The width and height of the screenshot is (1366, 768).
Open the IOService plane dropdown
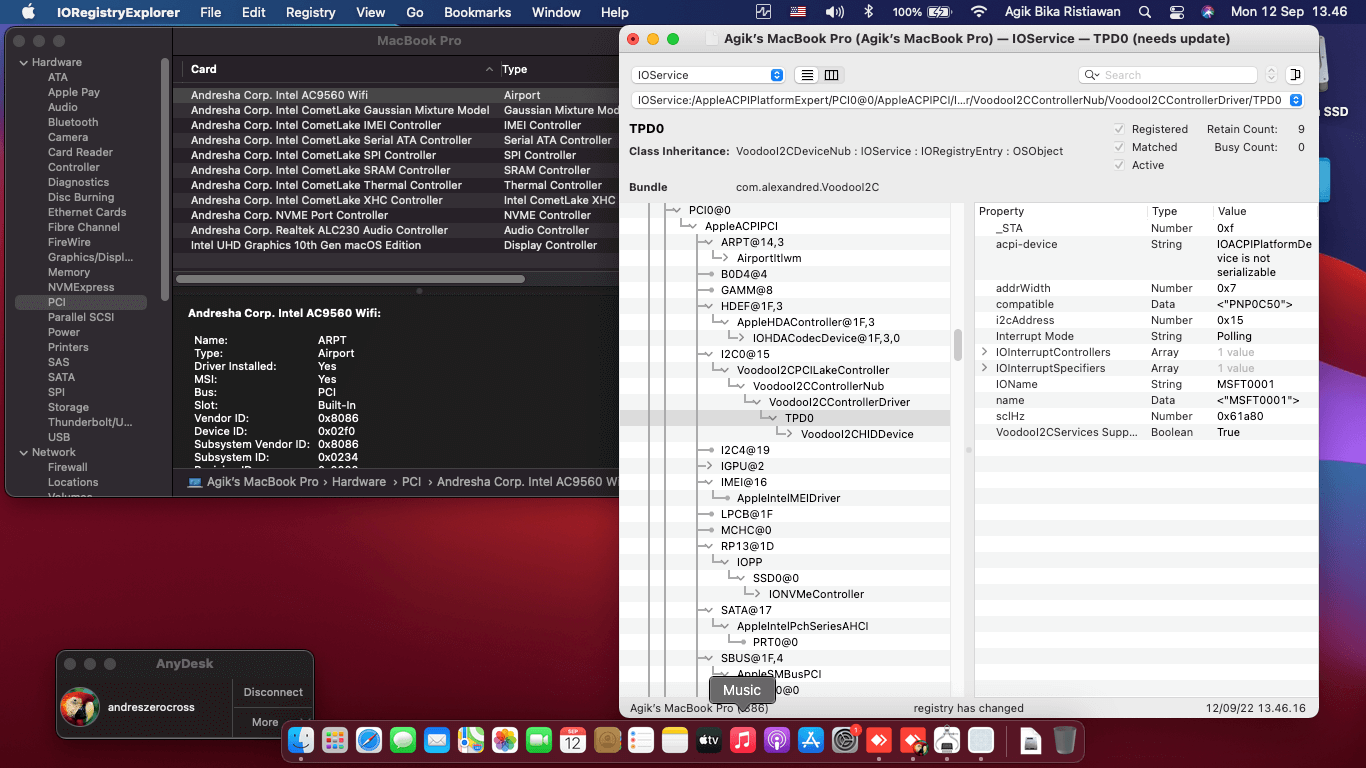coord(708,75)
